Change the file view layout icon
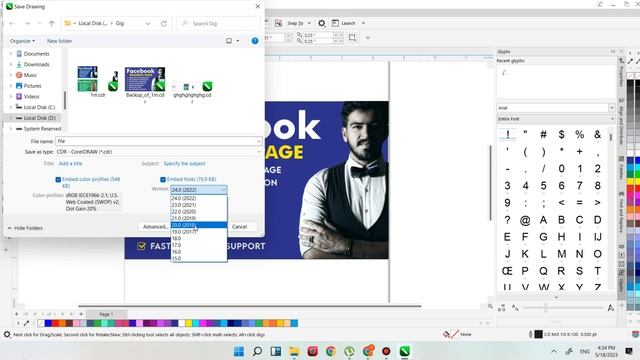 click(x=229, y=41)
